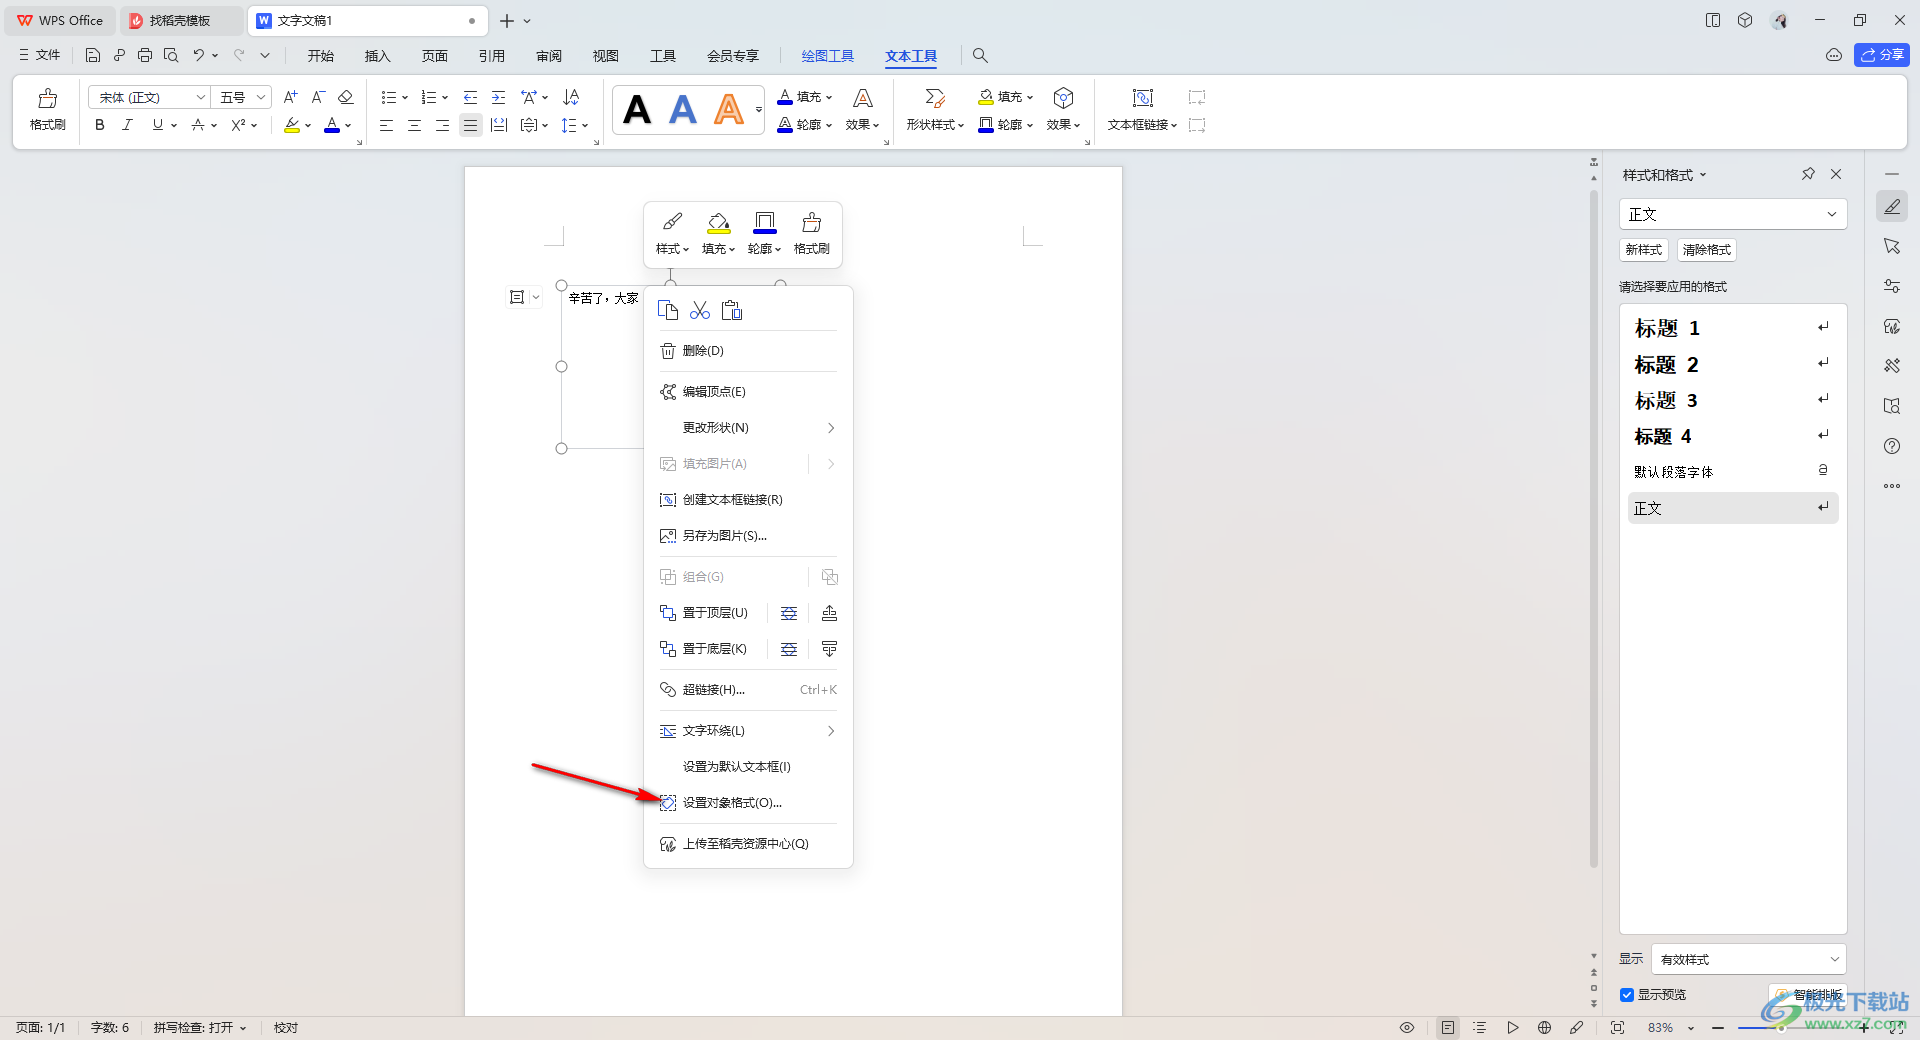
Task: Open the text fill (填充) dropdown
Action: click(805, 97)
